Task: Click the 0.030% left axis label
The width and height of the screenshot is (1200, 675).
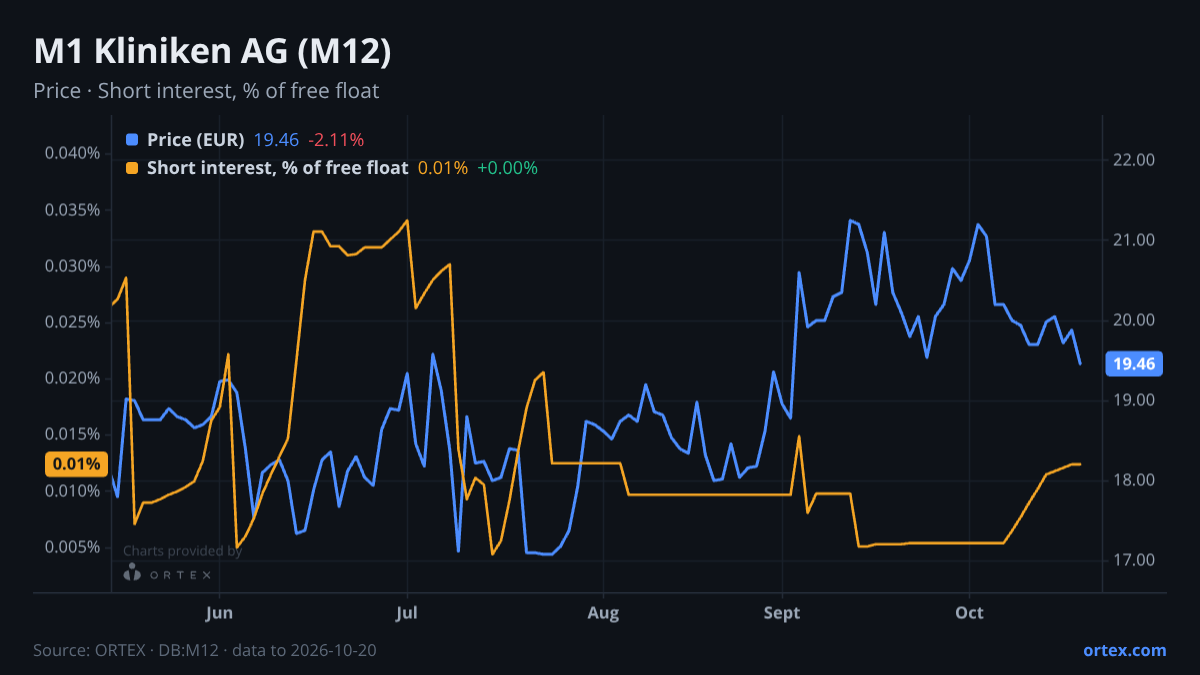Action: click(x=73, y=266)
